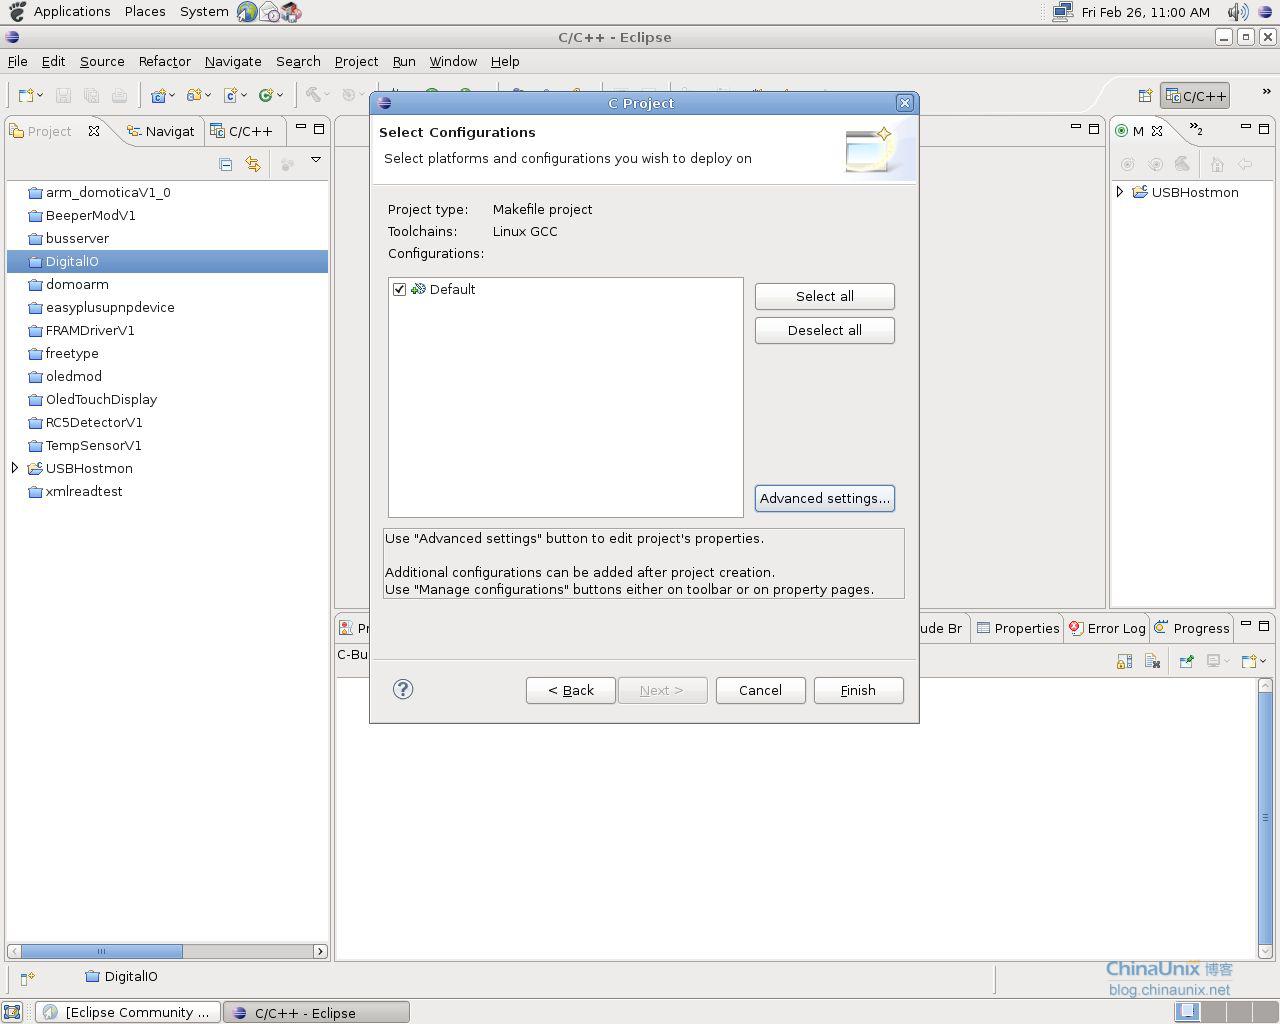Click the Project Explorer horizontal scrollbar thumb

pos(101,951)
